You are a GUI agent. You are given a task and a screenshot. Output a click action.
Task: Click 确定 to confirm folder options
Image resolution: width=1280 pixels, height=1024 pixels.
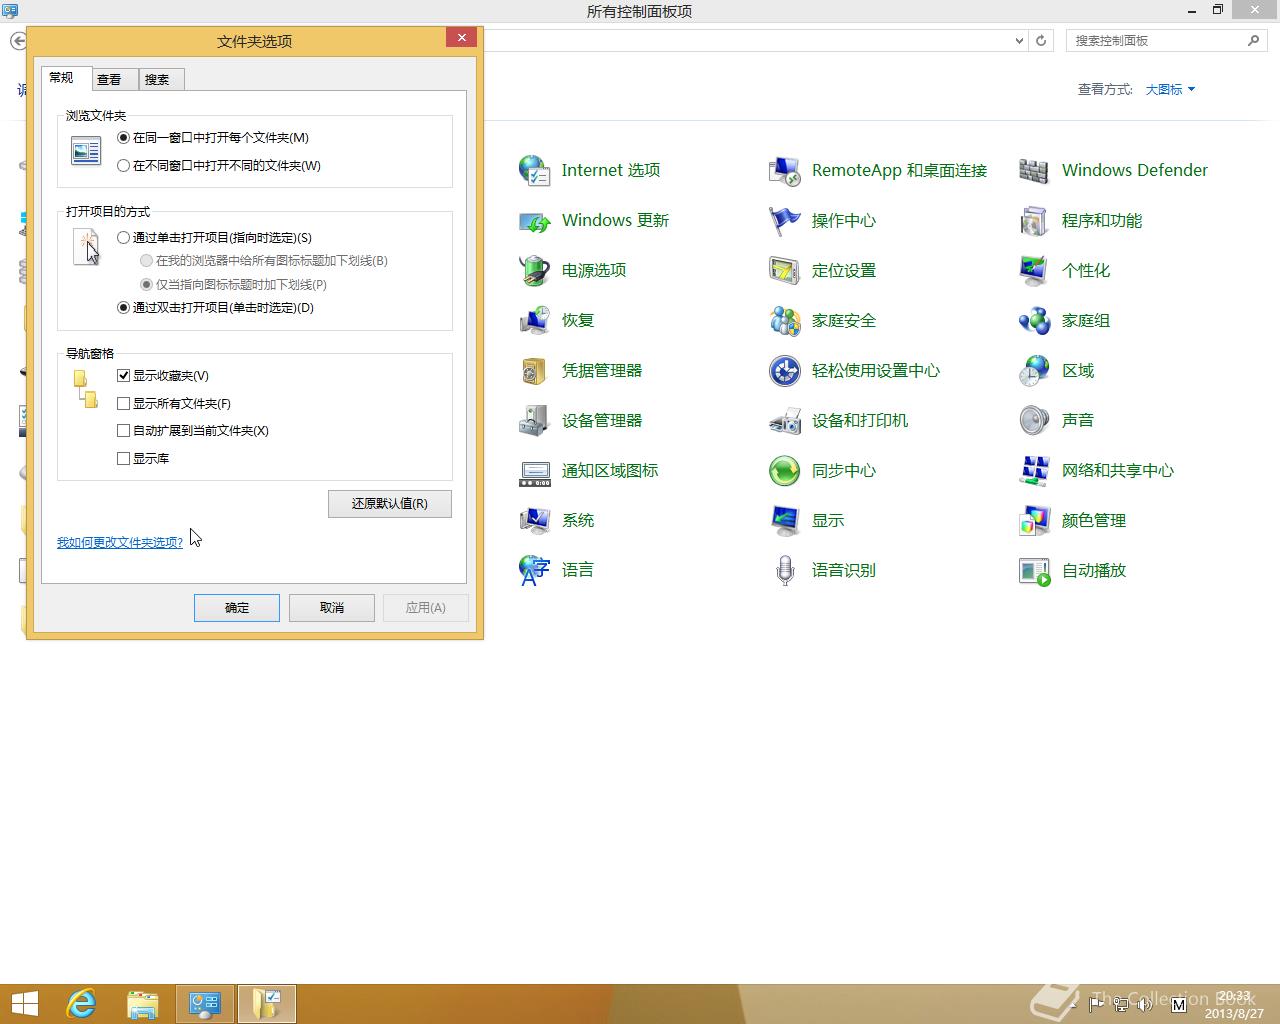[x=237, y=608]
